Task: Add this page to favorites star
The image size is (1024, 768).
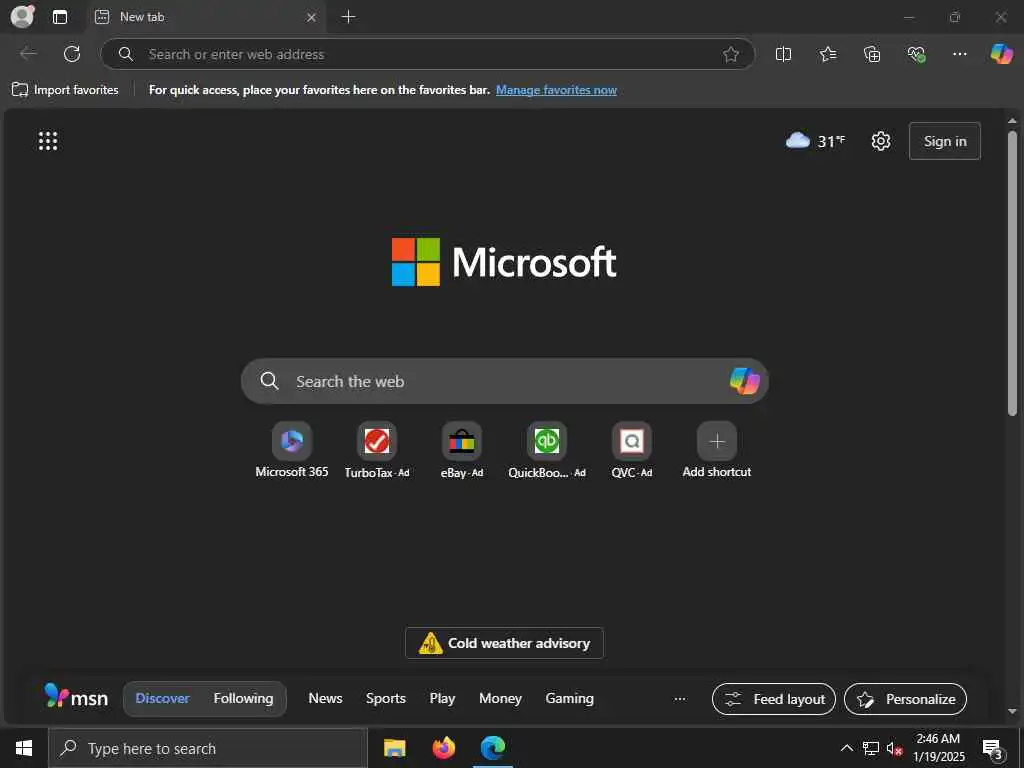Action: [731, 54]
